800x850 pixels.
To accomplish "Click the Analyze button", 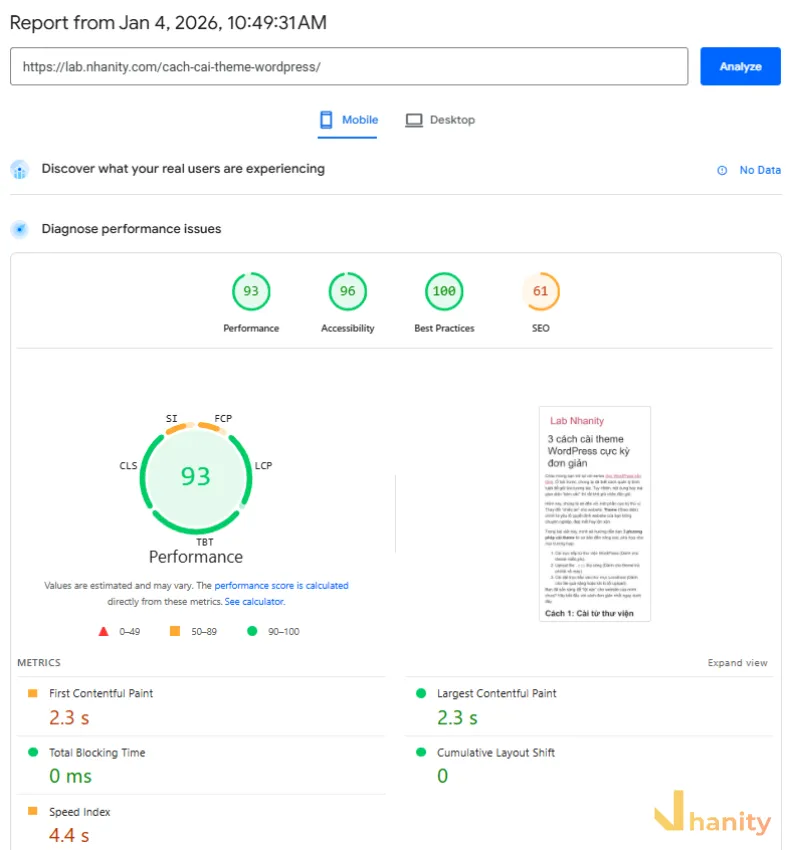I will [740, 66].
